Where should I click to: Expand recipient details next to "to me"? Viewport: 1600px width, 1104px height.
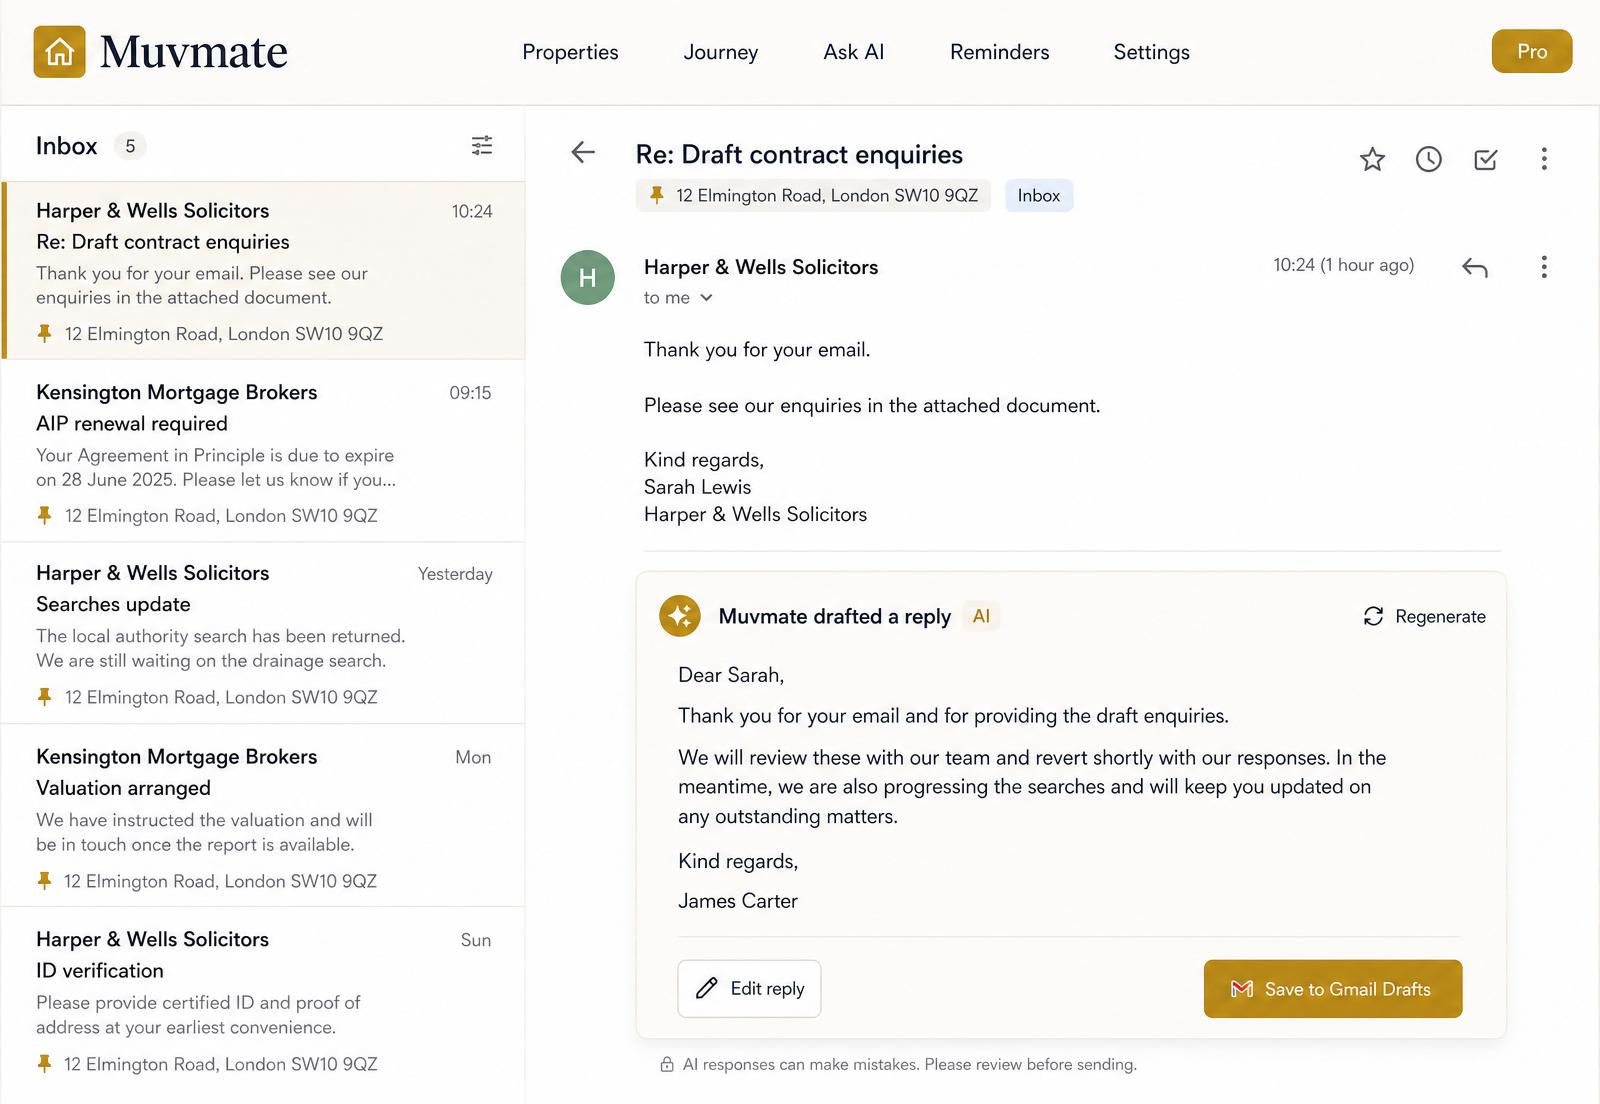(706, 298)
